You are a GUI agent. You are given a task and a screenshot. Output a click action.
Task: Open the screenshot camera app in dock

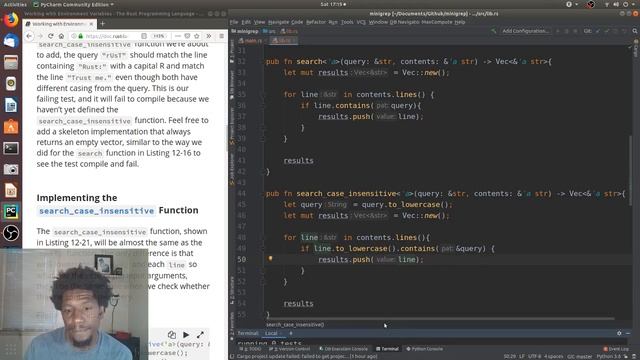(x=11, y=169)
